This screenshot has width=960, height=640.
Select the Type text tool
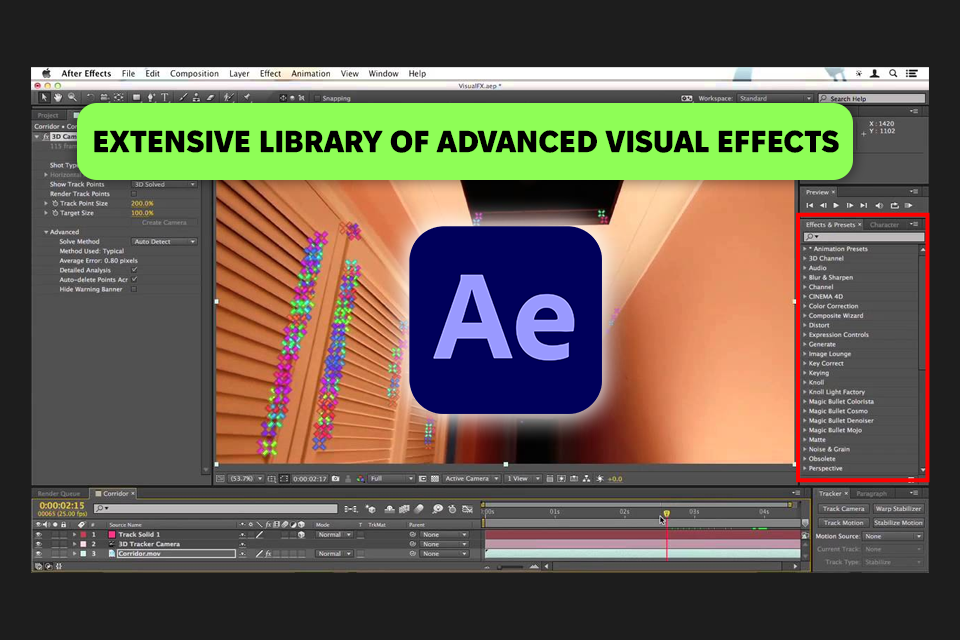point(165,98)
